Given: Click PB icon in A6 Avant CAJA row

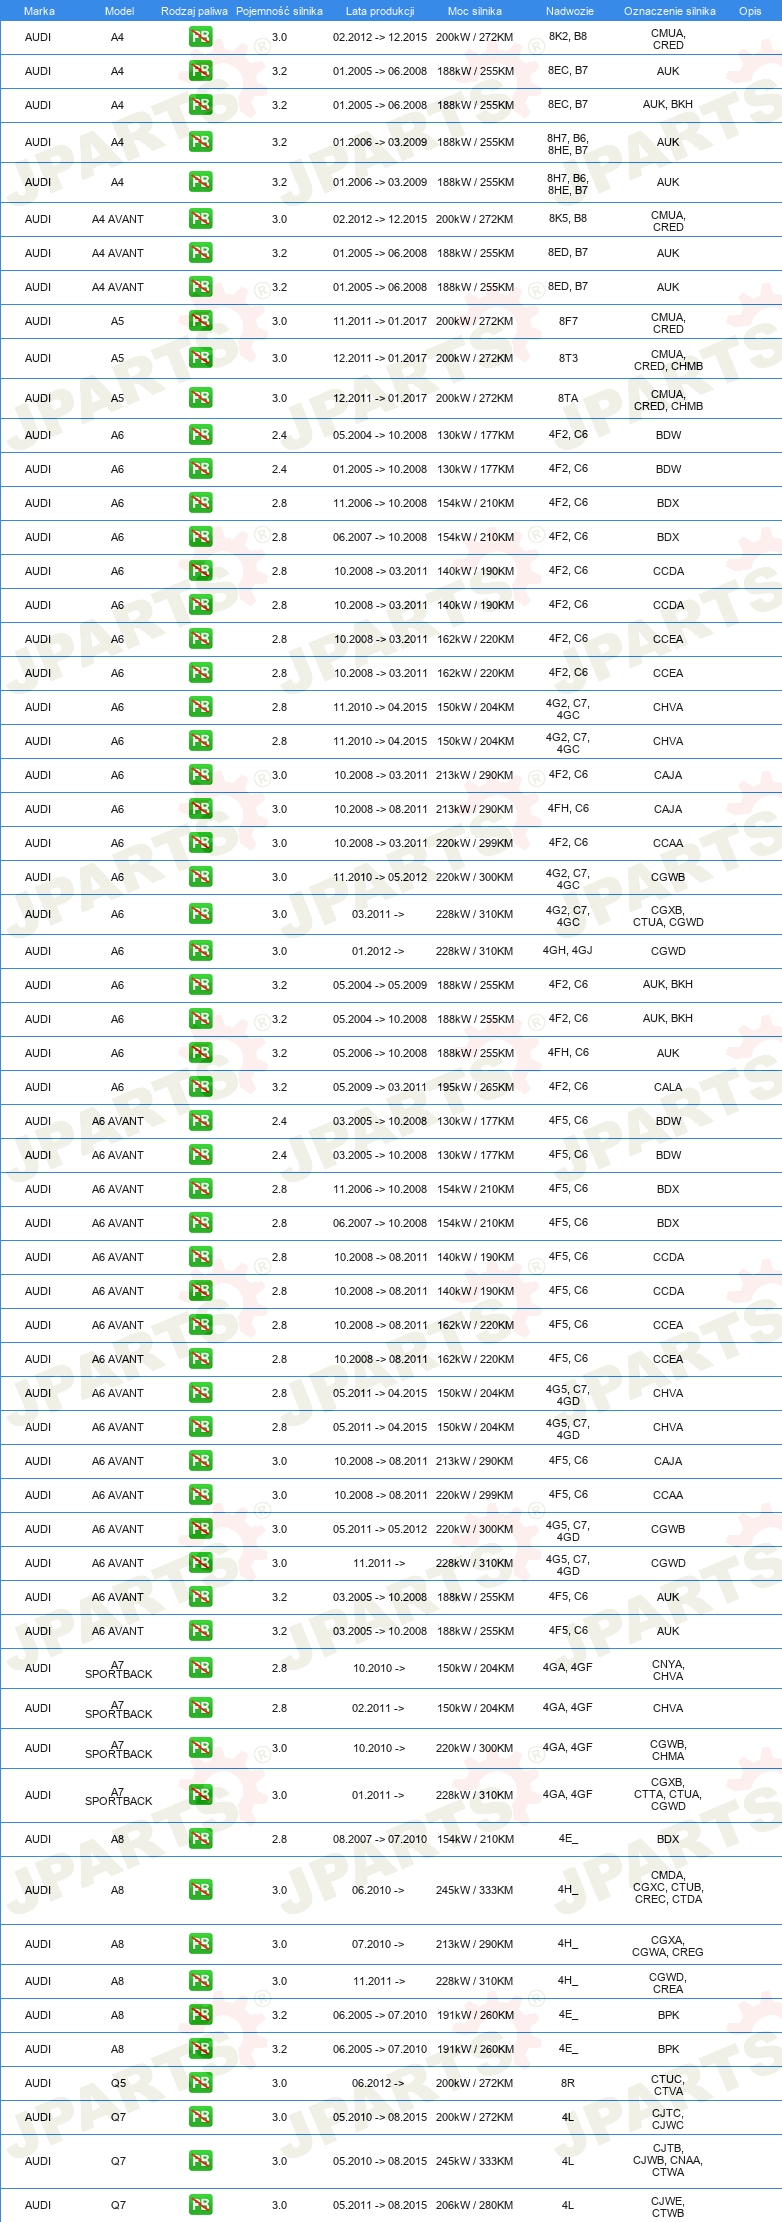Looking at the screenshot, I should click(200, 1461).
